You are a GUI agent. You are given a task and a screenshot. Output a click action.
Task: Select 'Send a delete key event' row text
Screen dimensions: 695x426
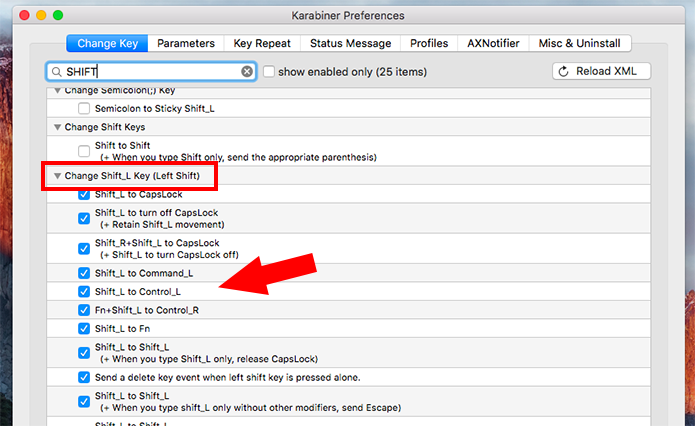(227, 378)
